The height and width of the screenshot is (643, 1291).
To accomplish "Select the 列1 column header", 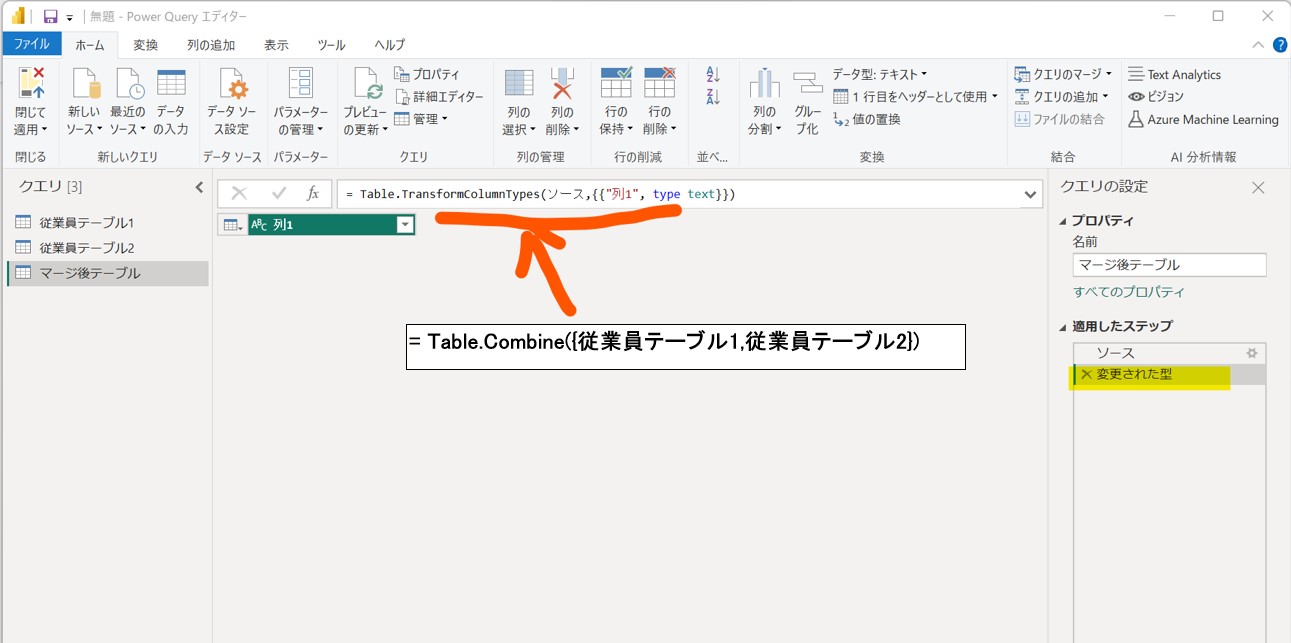I will point(331,225).
